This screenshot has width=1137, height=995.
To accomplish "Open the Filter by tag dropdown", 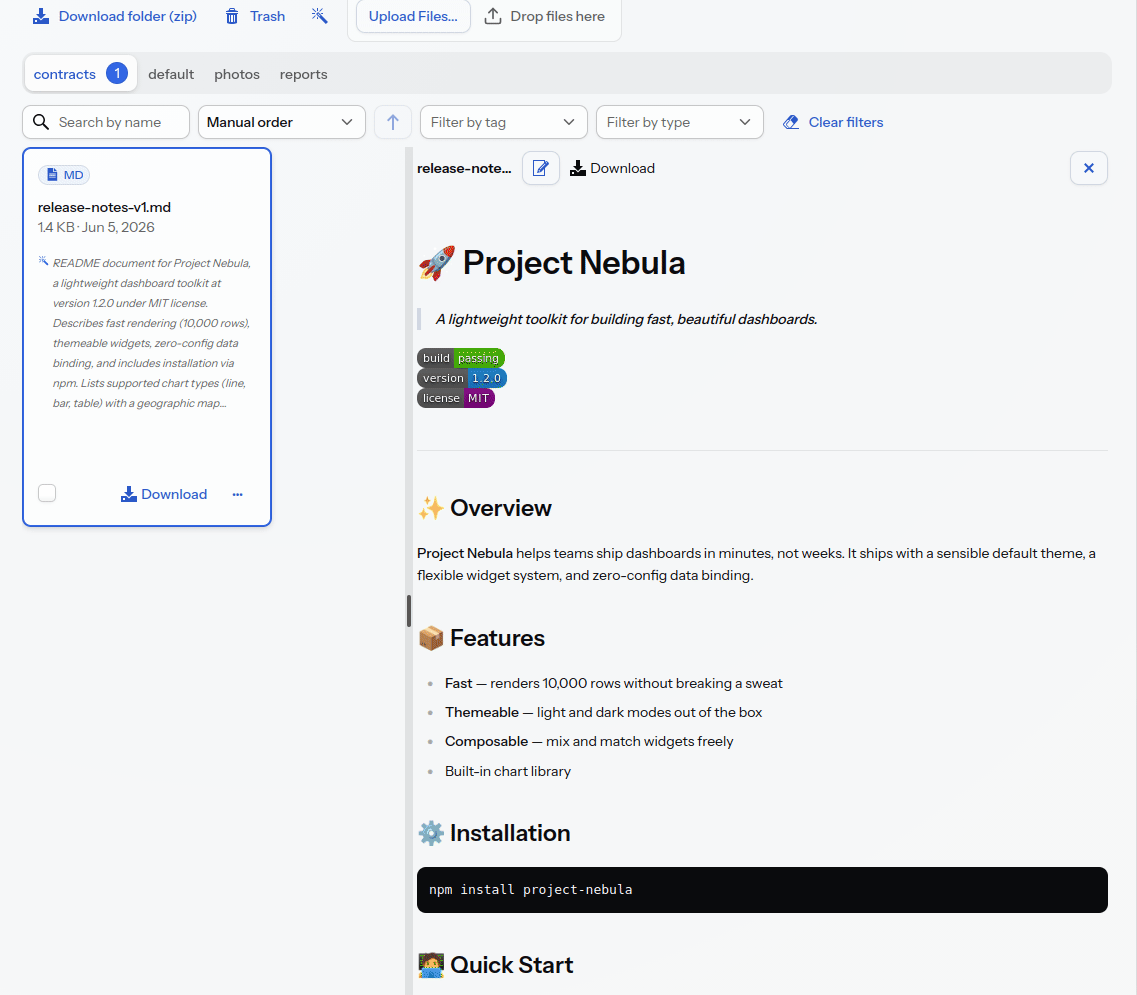I will click(x=503, y=122).
